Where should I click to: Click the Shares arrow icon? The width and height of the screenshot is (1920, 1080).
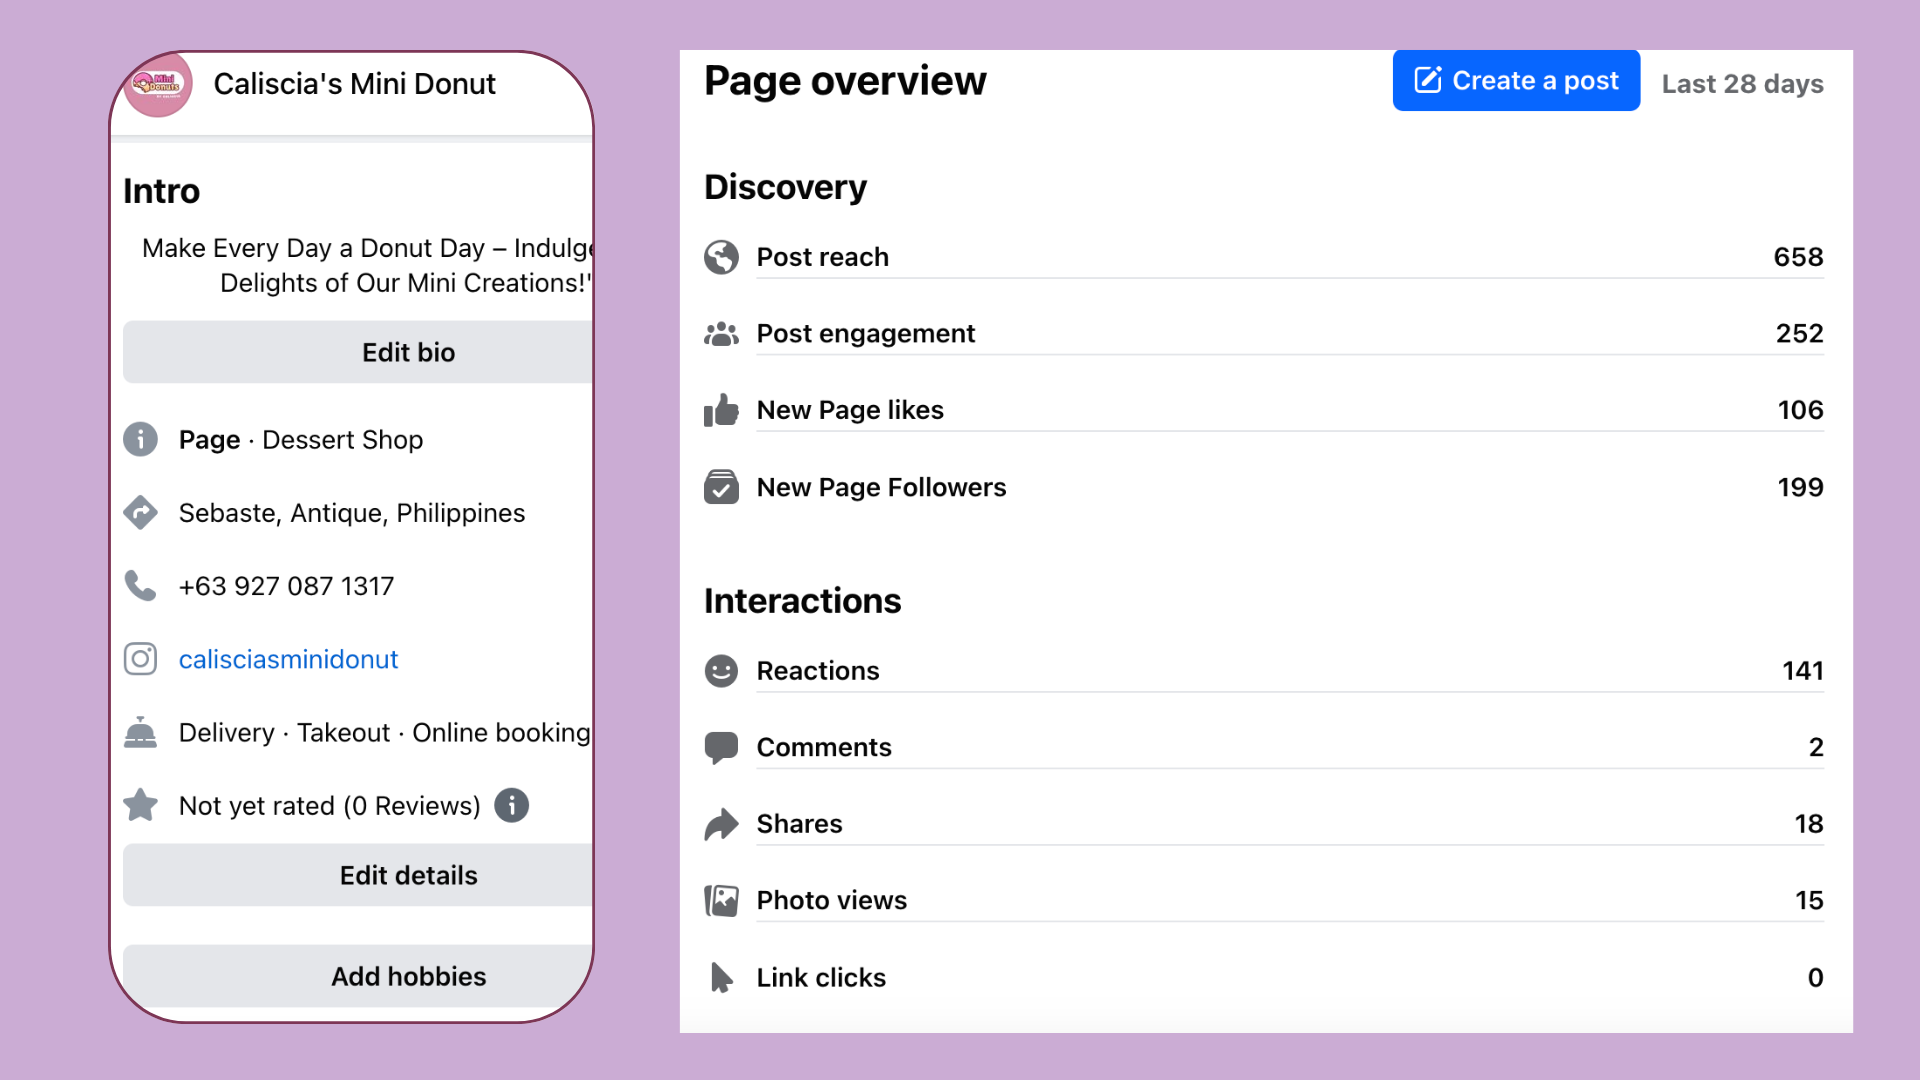pos(721,824)
